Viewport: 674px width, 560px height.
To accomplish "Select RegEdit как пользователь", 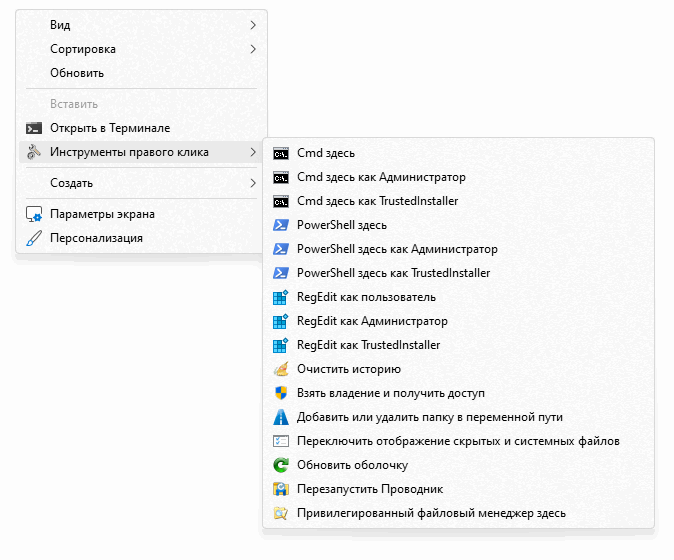I will [x=458, y=297].
